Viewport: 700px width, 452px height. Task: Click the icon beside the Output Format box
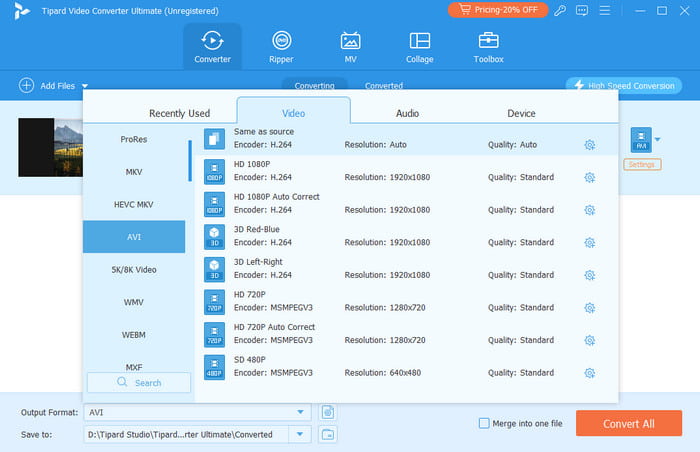[328, 412]
